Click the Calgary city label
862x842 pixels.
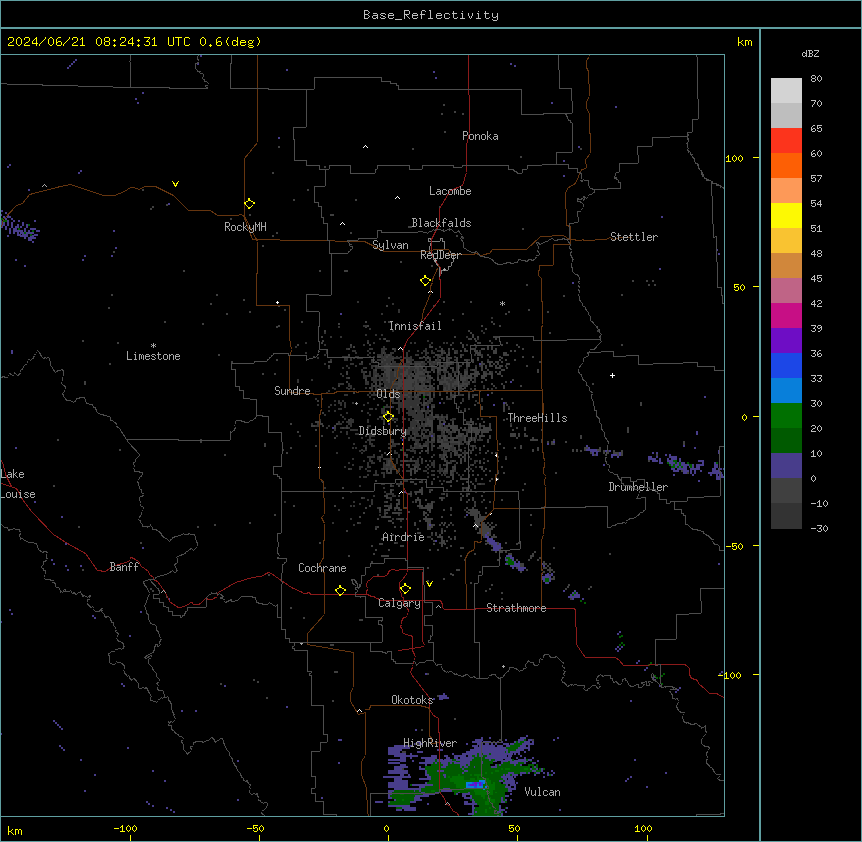[399, 603]
